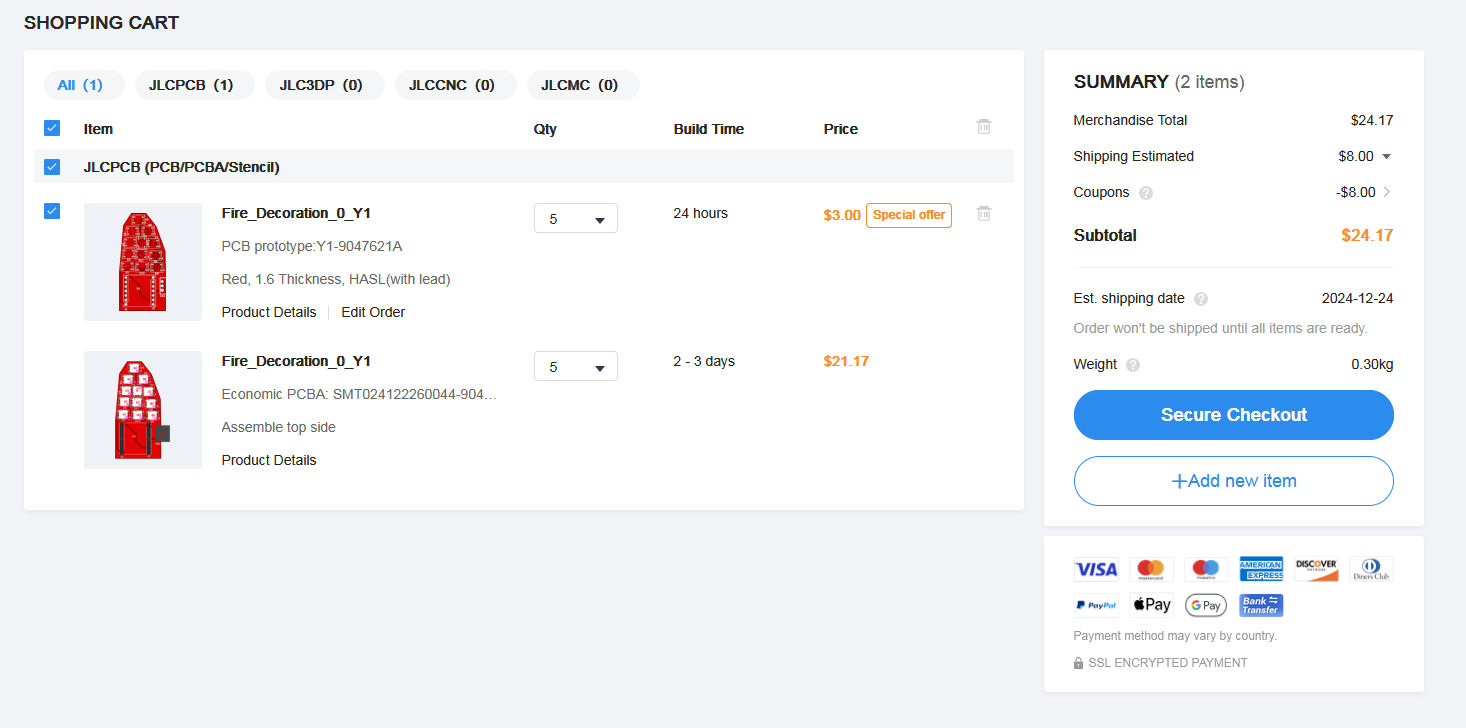This screenshot has width=1466, height=728.
Task: Click the Secure Checkout button
Action: coord(1234,415)
